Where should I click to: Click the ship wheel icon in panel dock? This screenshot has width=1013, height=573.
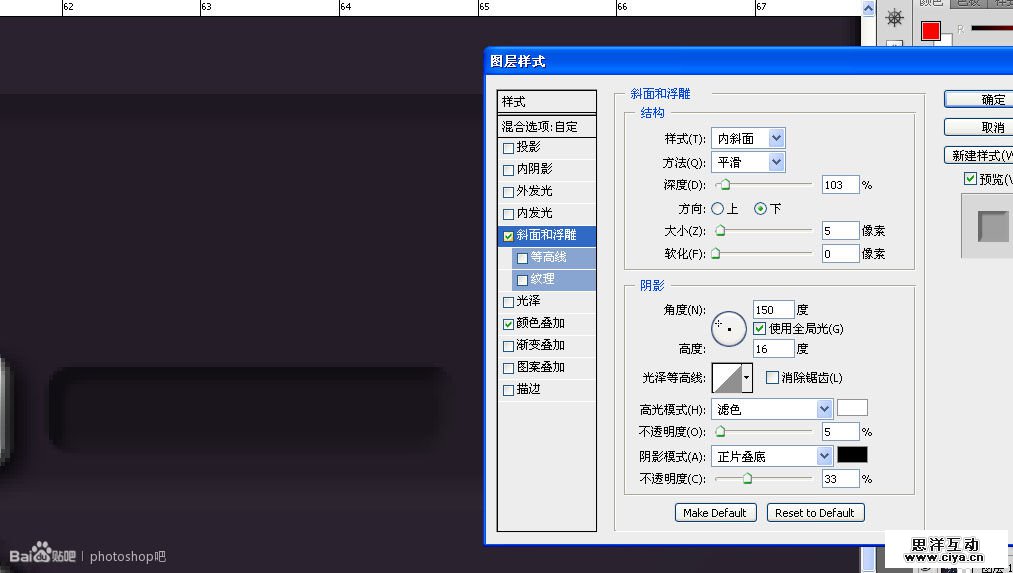[895, 17]
